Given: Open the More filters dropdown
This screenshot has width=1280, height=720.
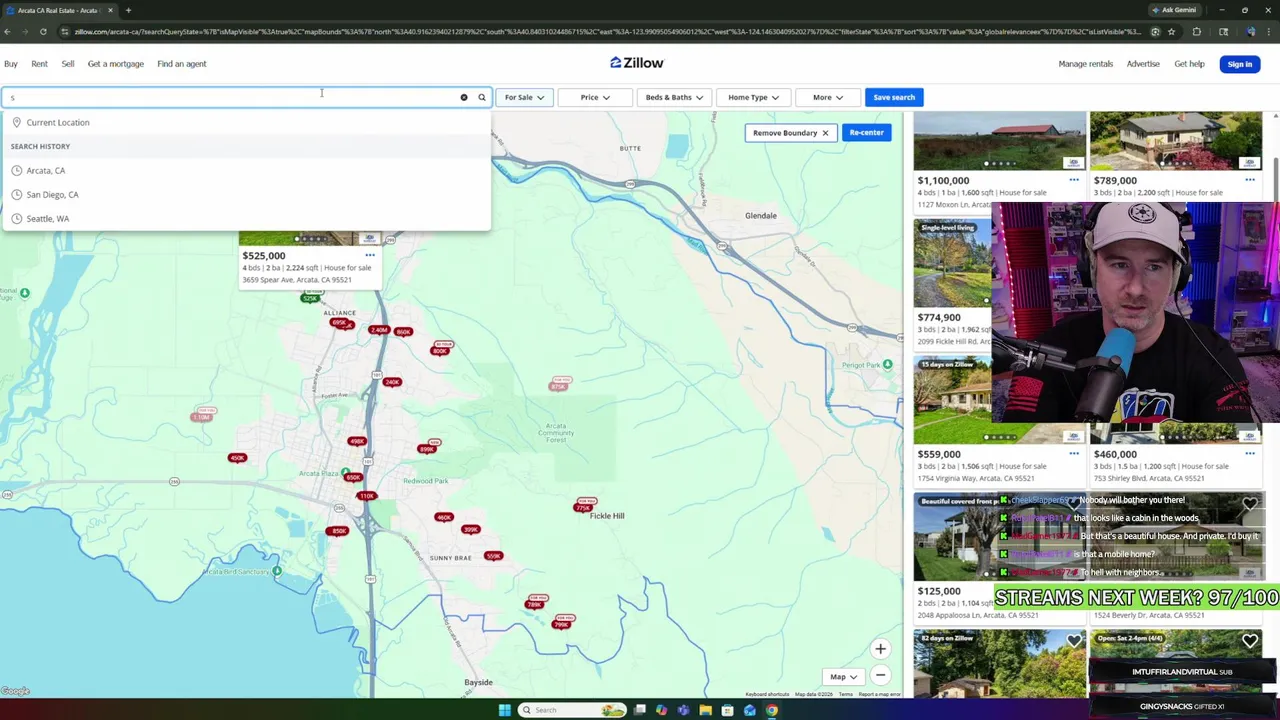Looking at the screenshot, I should pos(827,97).
